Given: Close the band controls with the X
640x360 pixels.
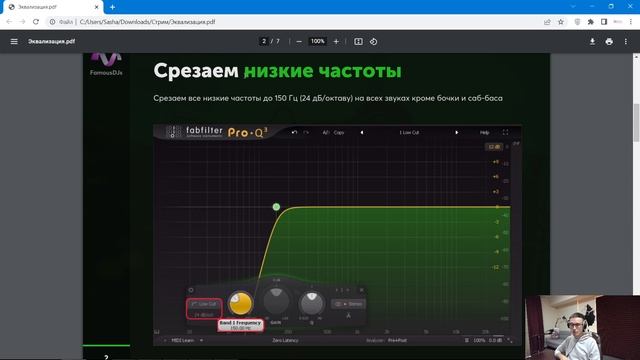Looking at the screenshot, I should [361, 290].
